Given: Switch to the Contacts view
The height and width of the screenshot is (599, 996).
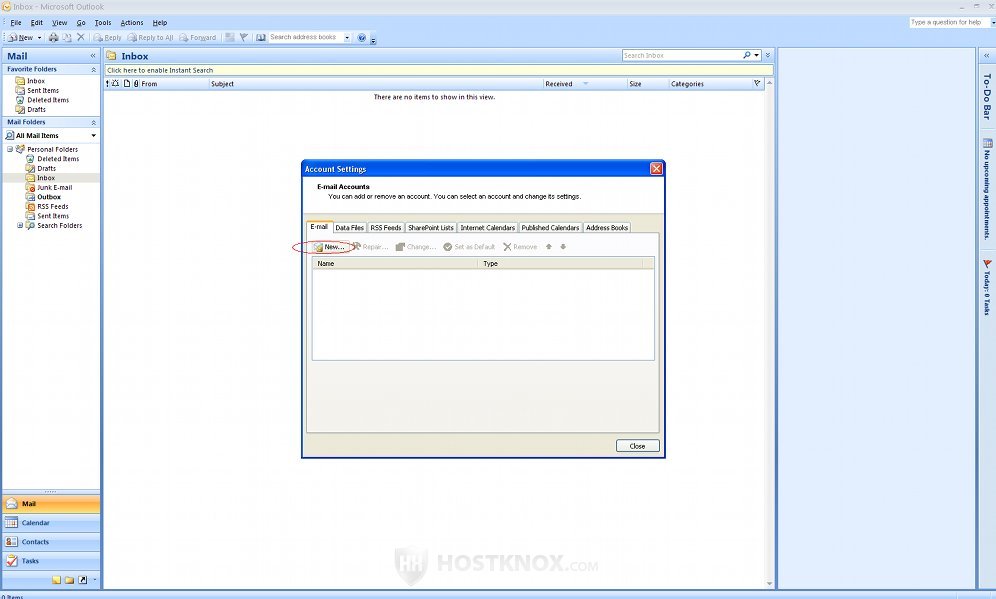Looking at the screenshot, I should click(51, 542).
